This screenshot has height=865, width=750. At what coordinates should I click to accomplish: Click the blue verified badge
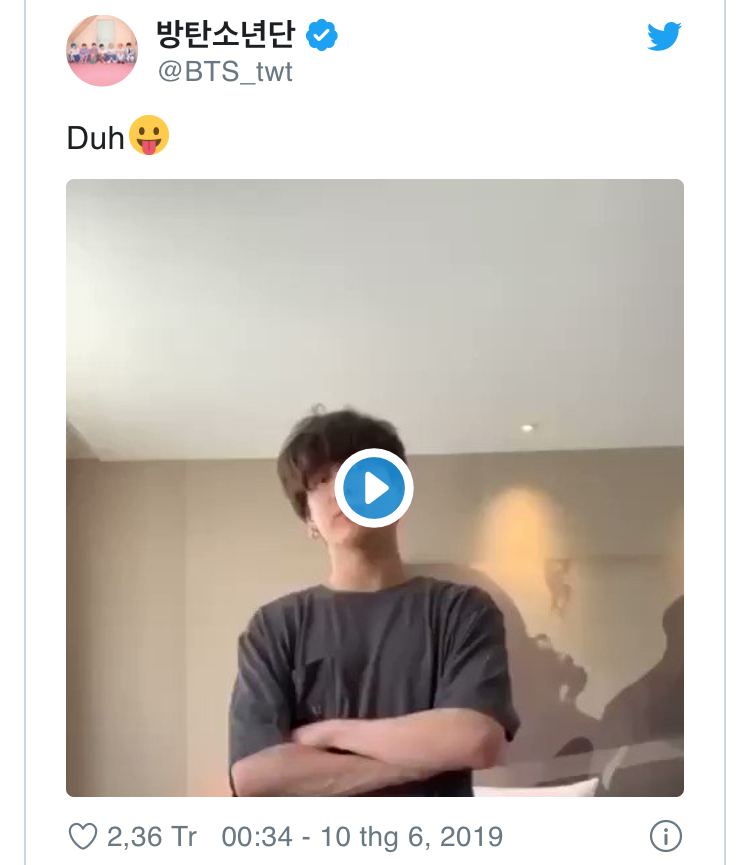(321, 36)
